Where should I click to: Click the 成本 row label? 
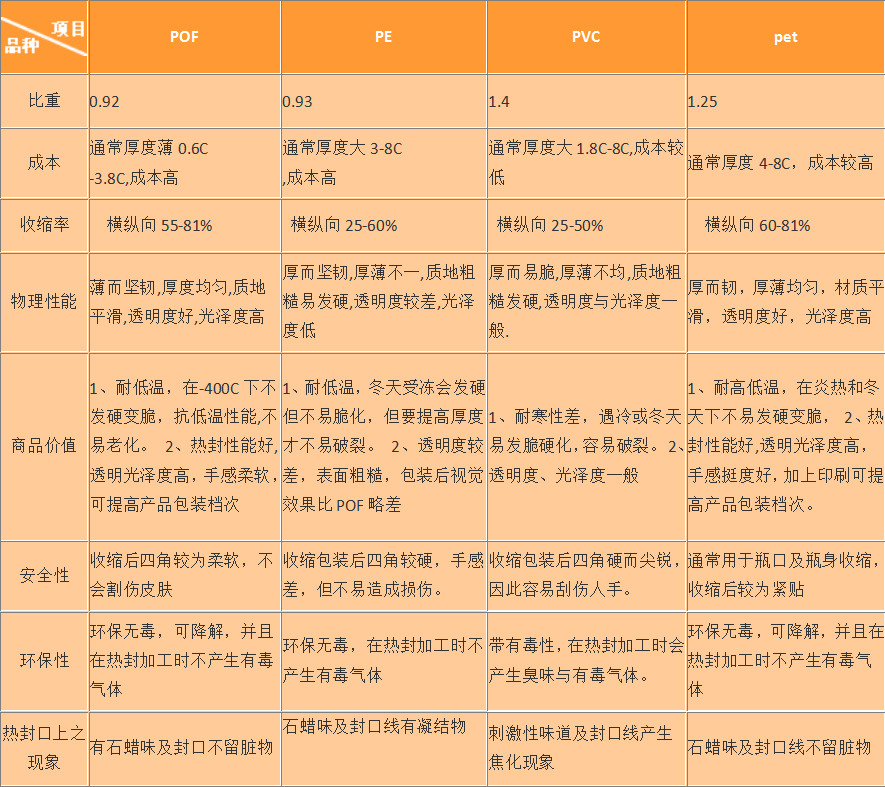coord(44,163)
